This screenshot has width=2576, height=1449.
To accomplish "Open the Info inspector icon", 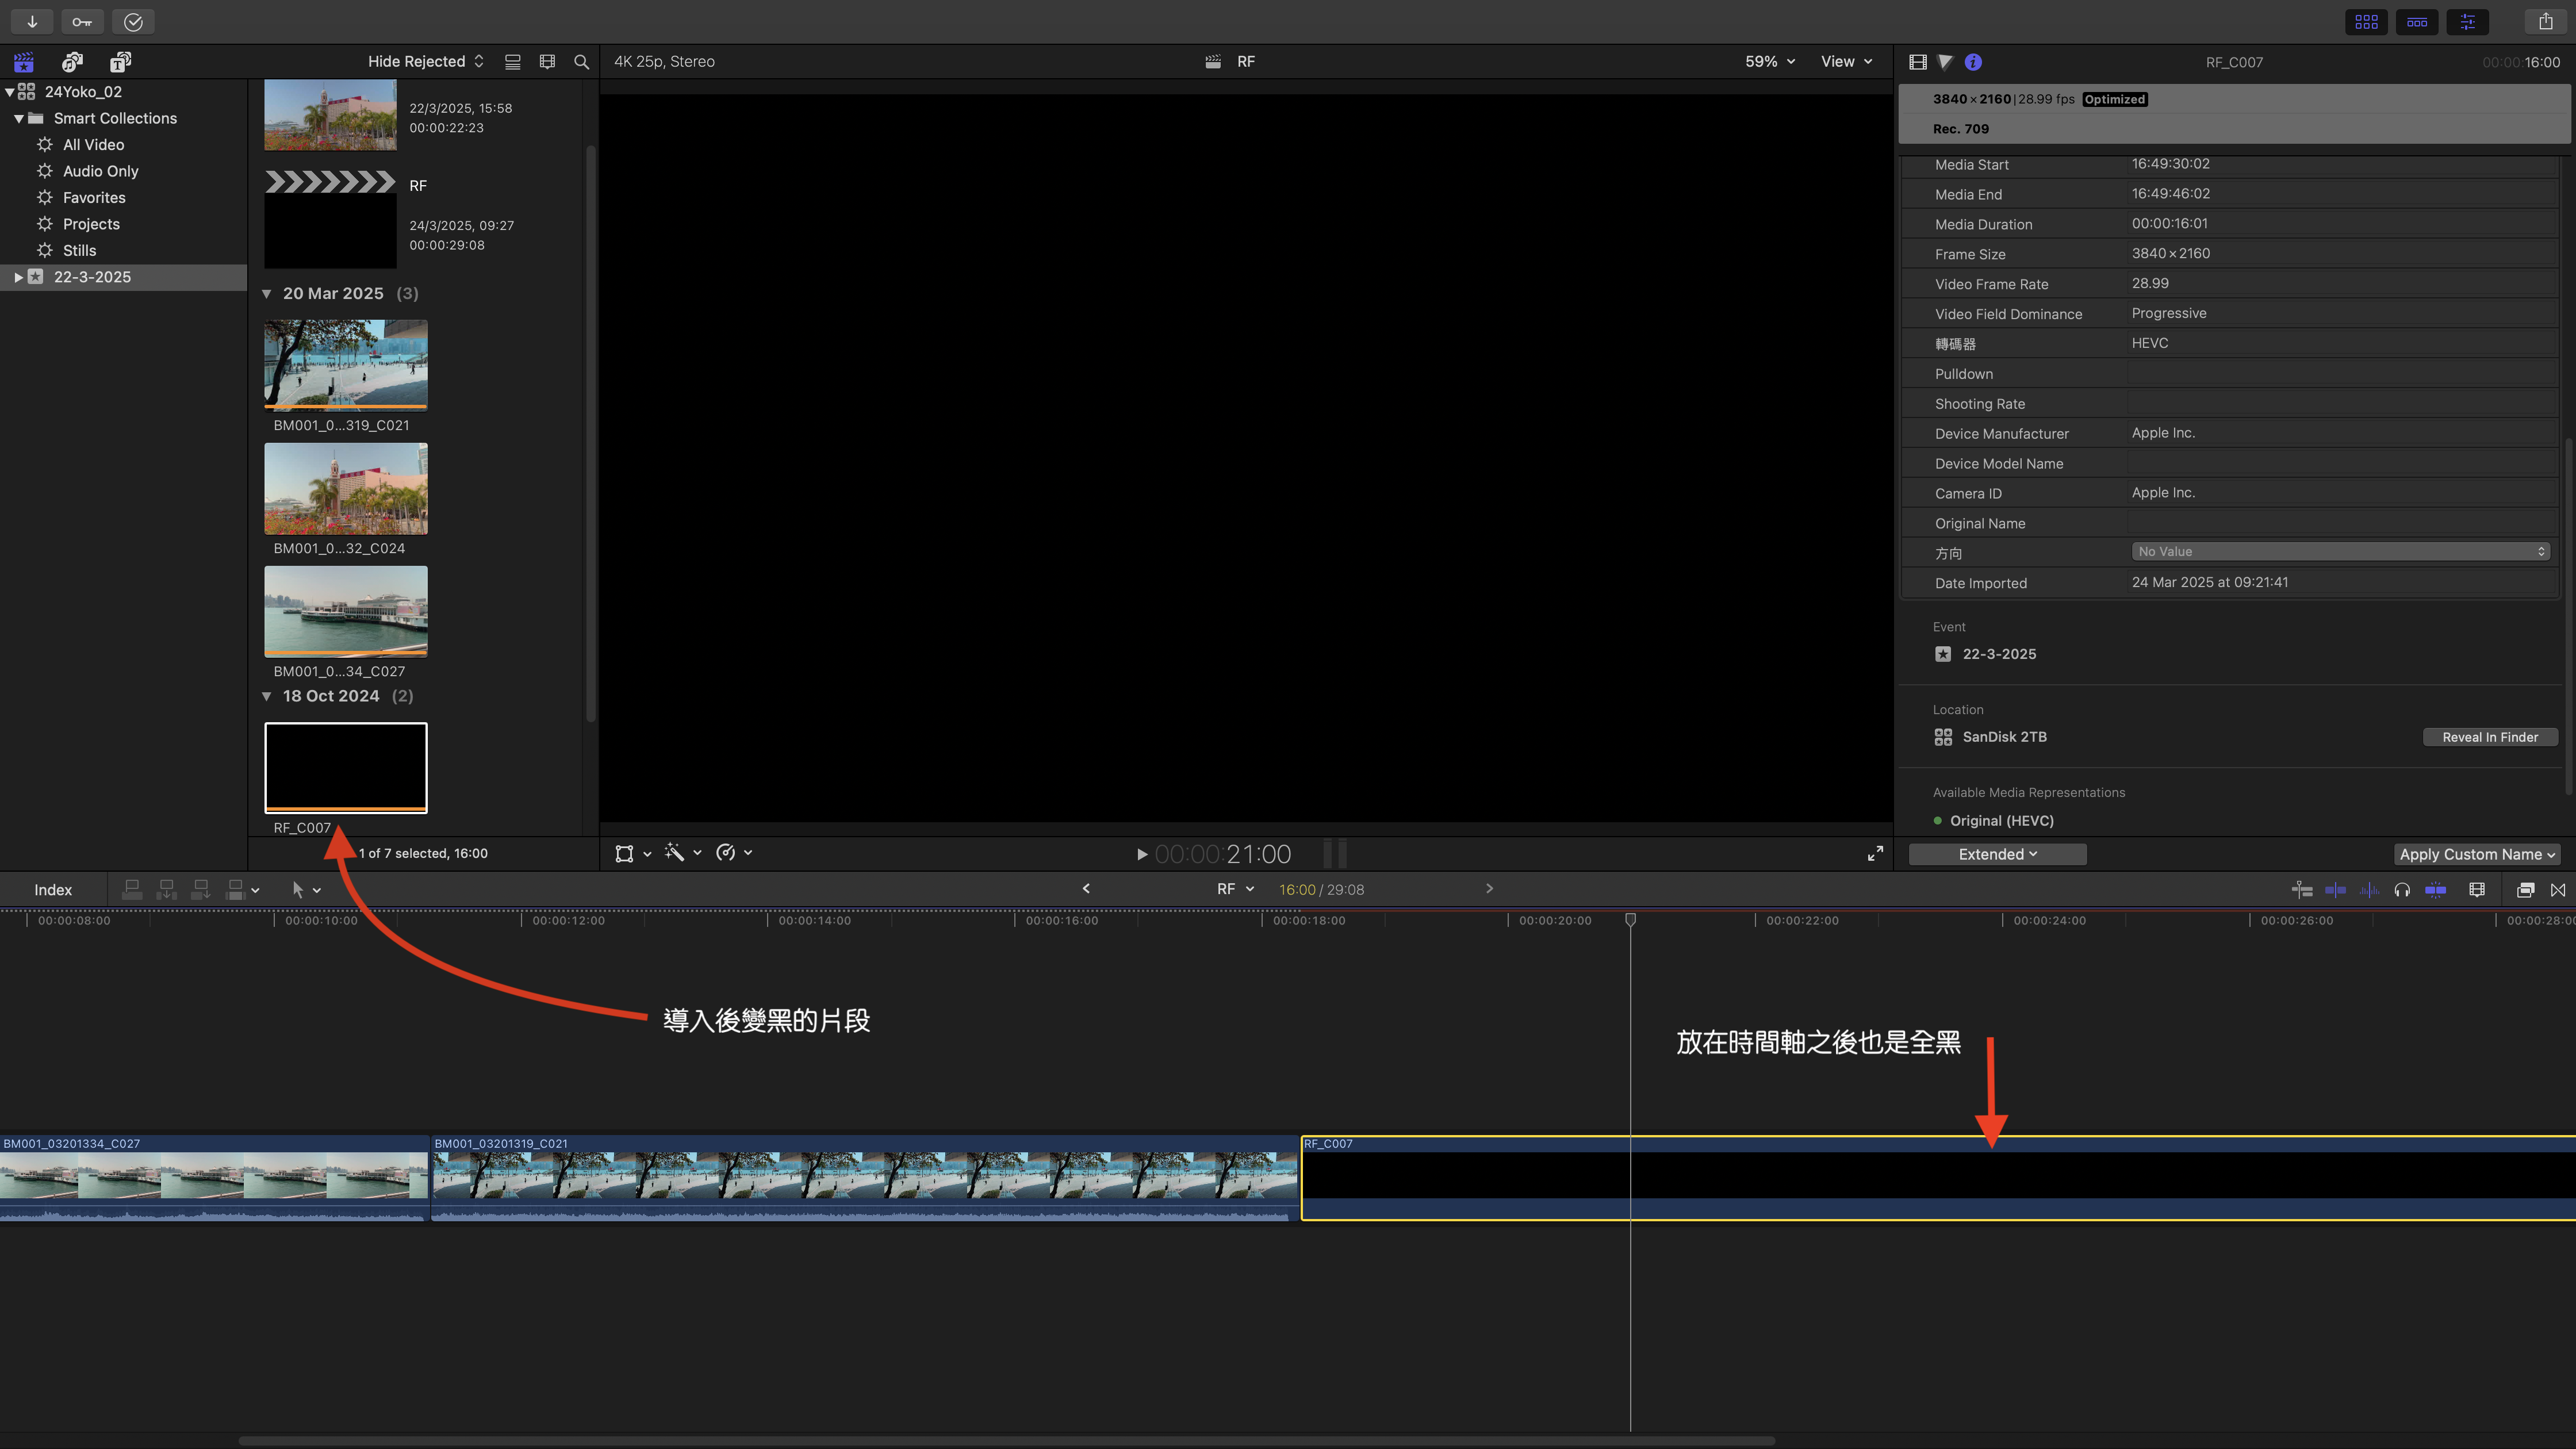I will tap(1973, 62).
